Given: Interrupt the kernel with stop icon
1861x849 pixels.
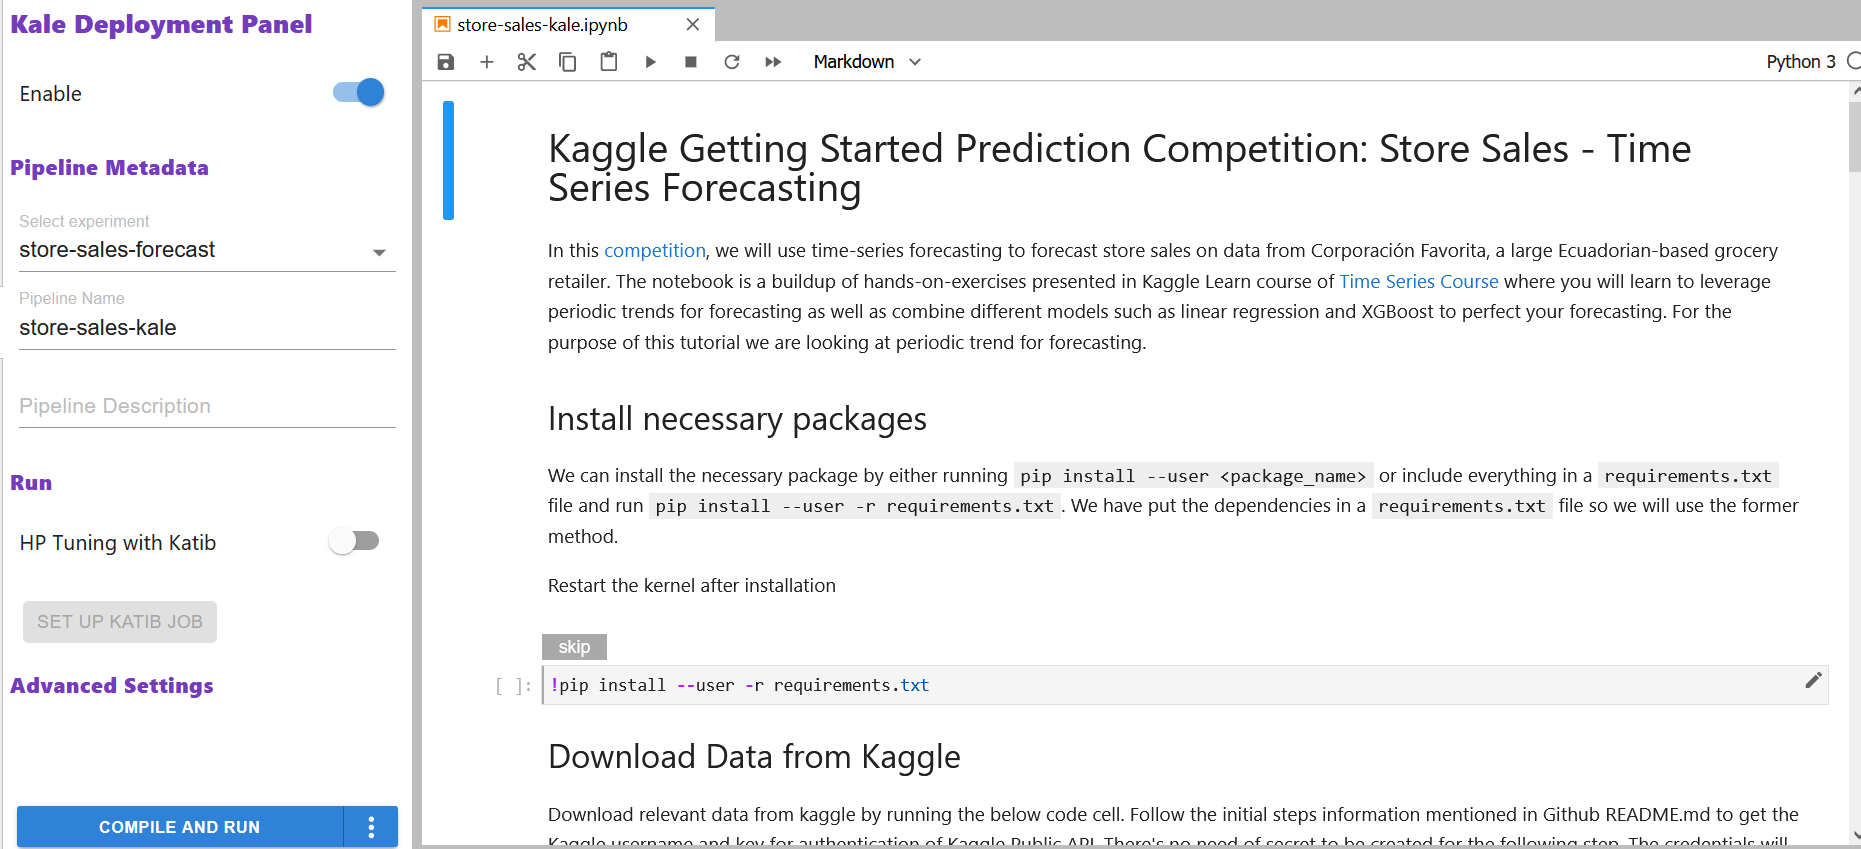Looking at the screenshot, I should 690,62.
